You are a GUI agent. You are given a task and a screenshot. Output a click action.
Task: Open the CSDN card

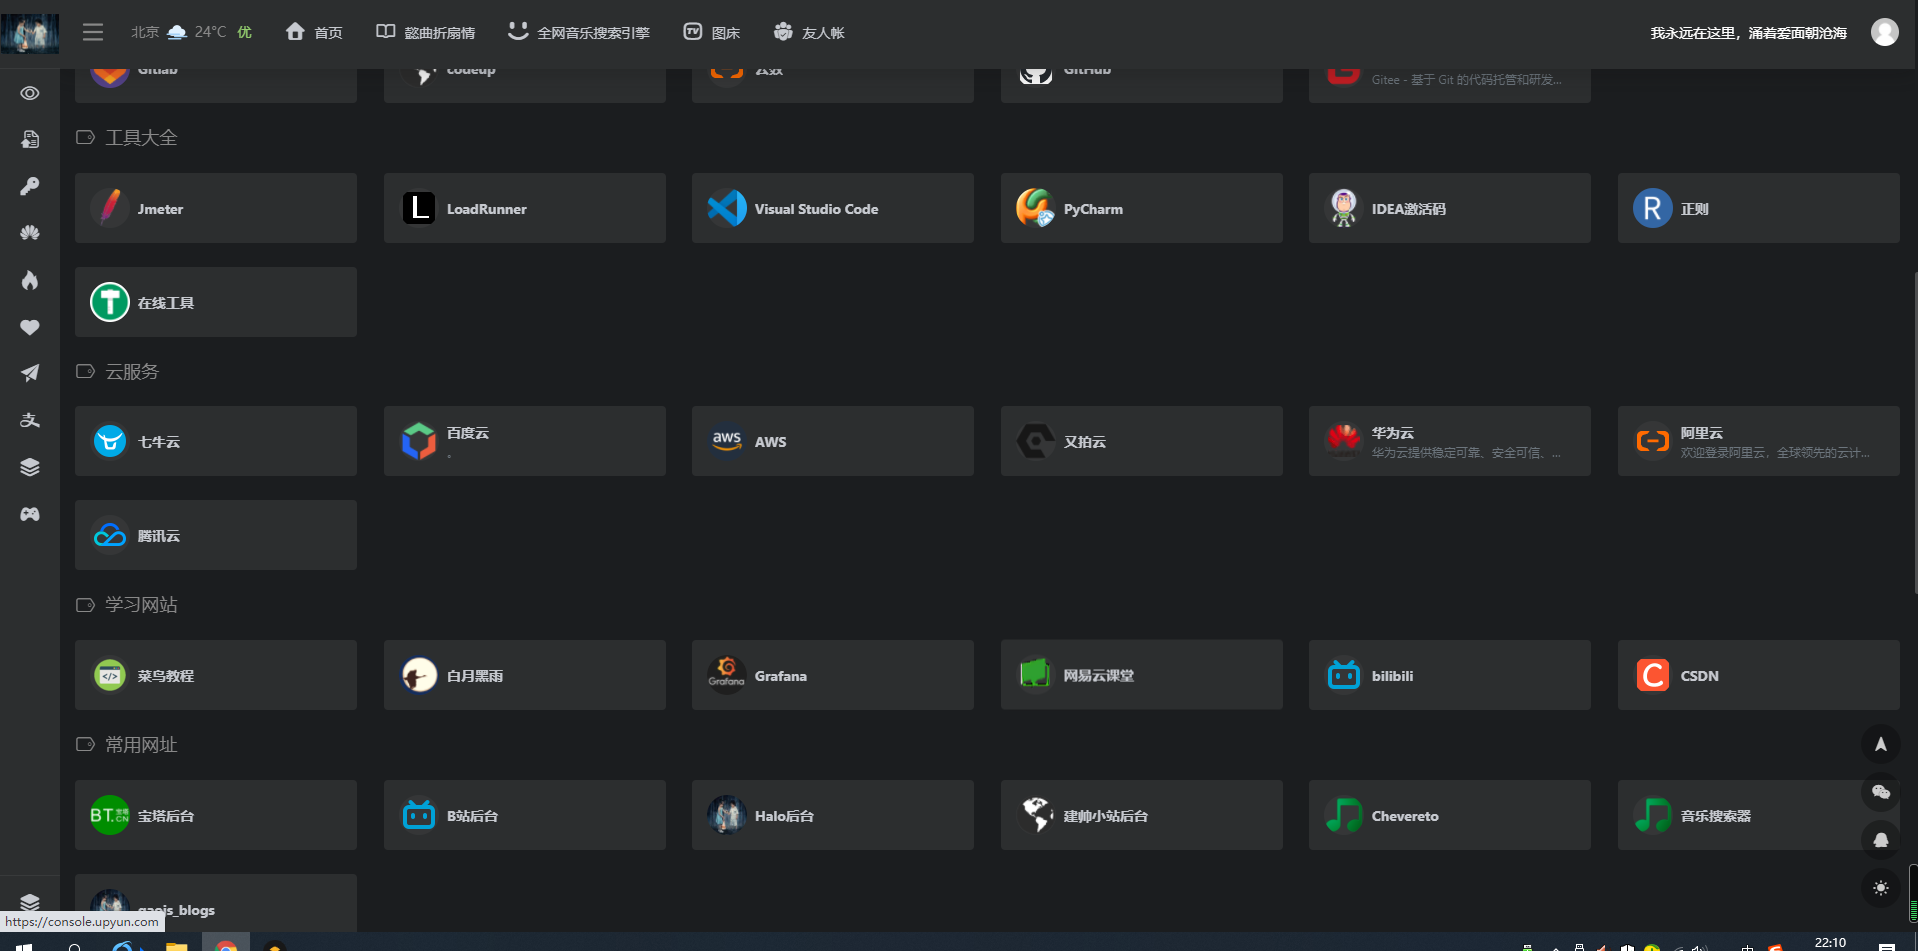click(1759, 675)
